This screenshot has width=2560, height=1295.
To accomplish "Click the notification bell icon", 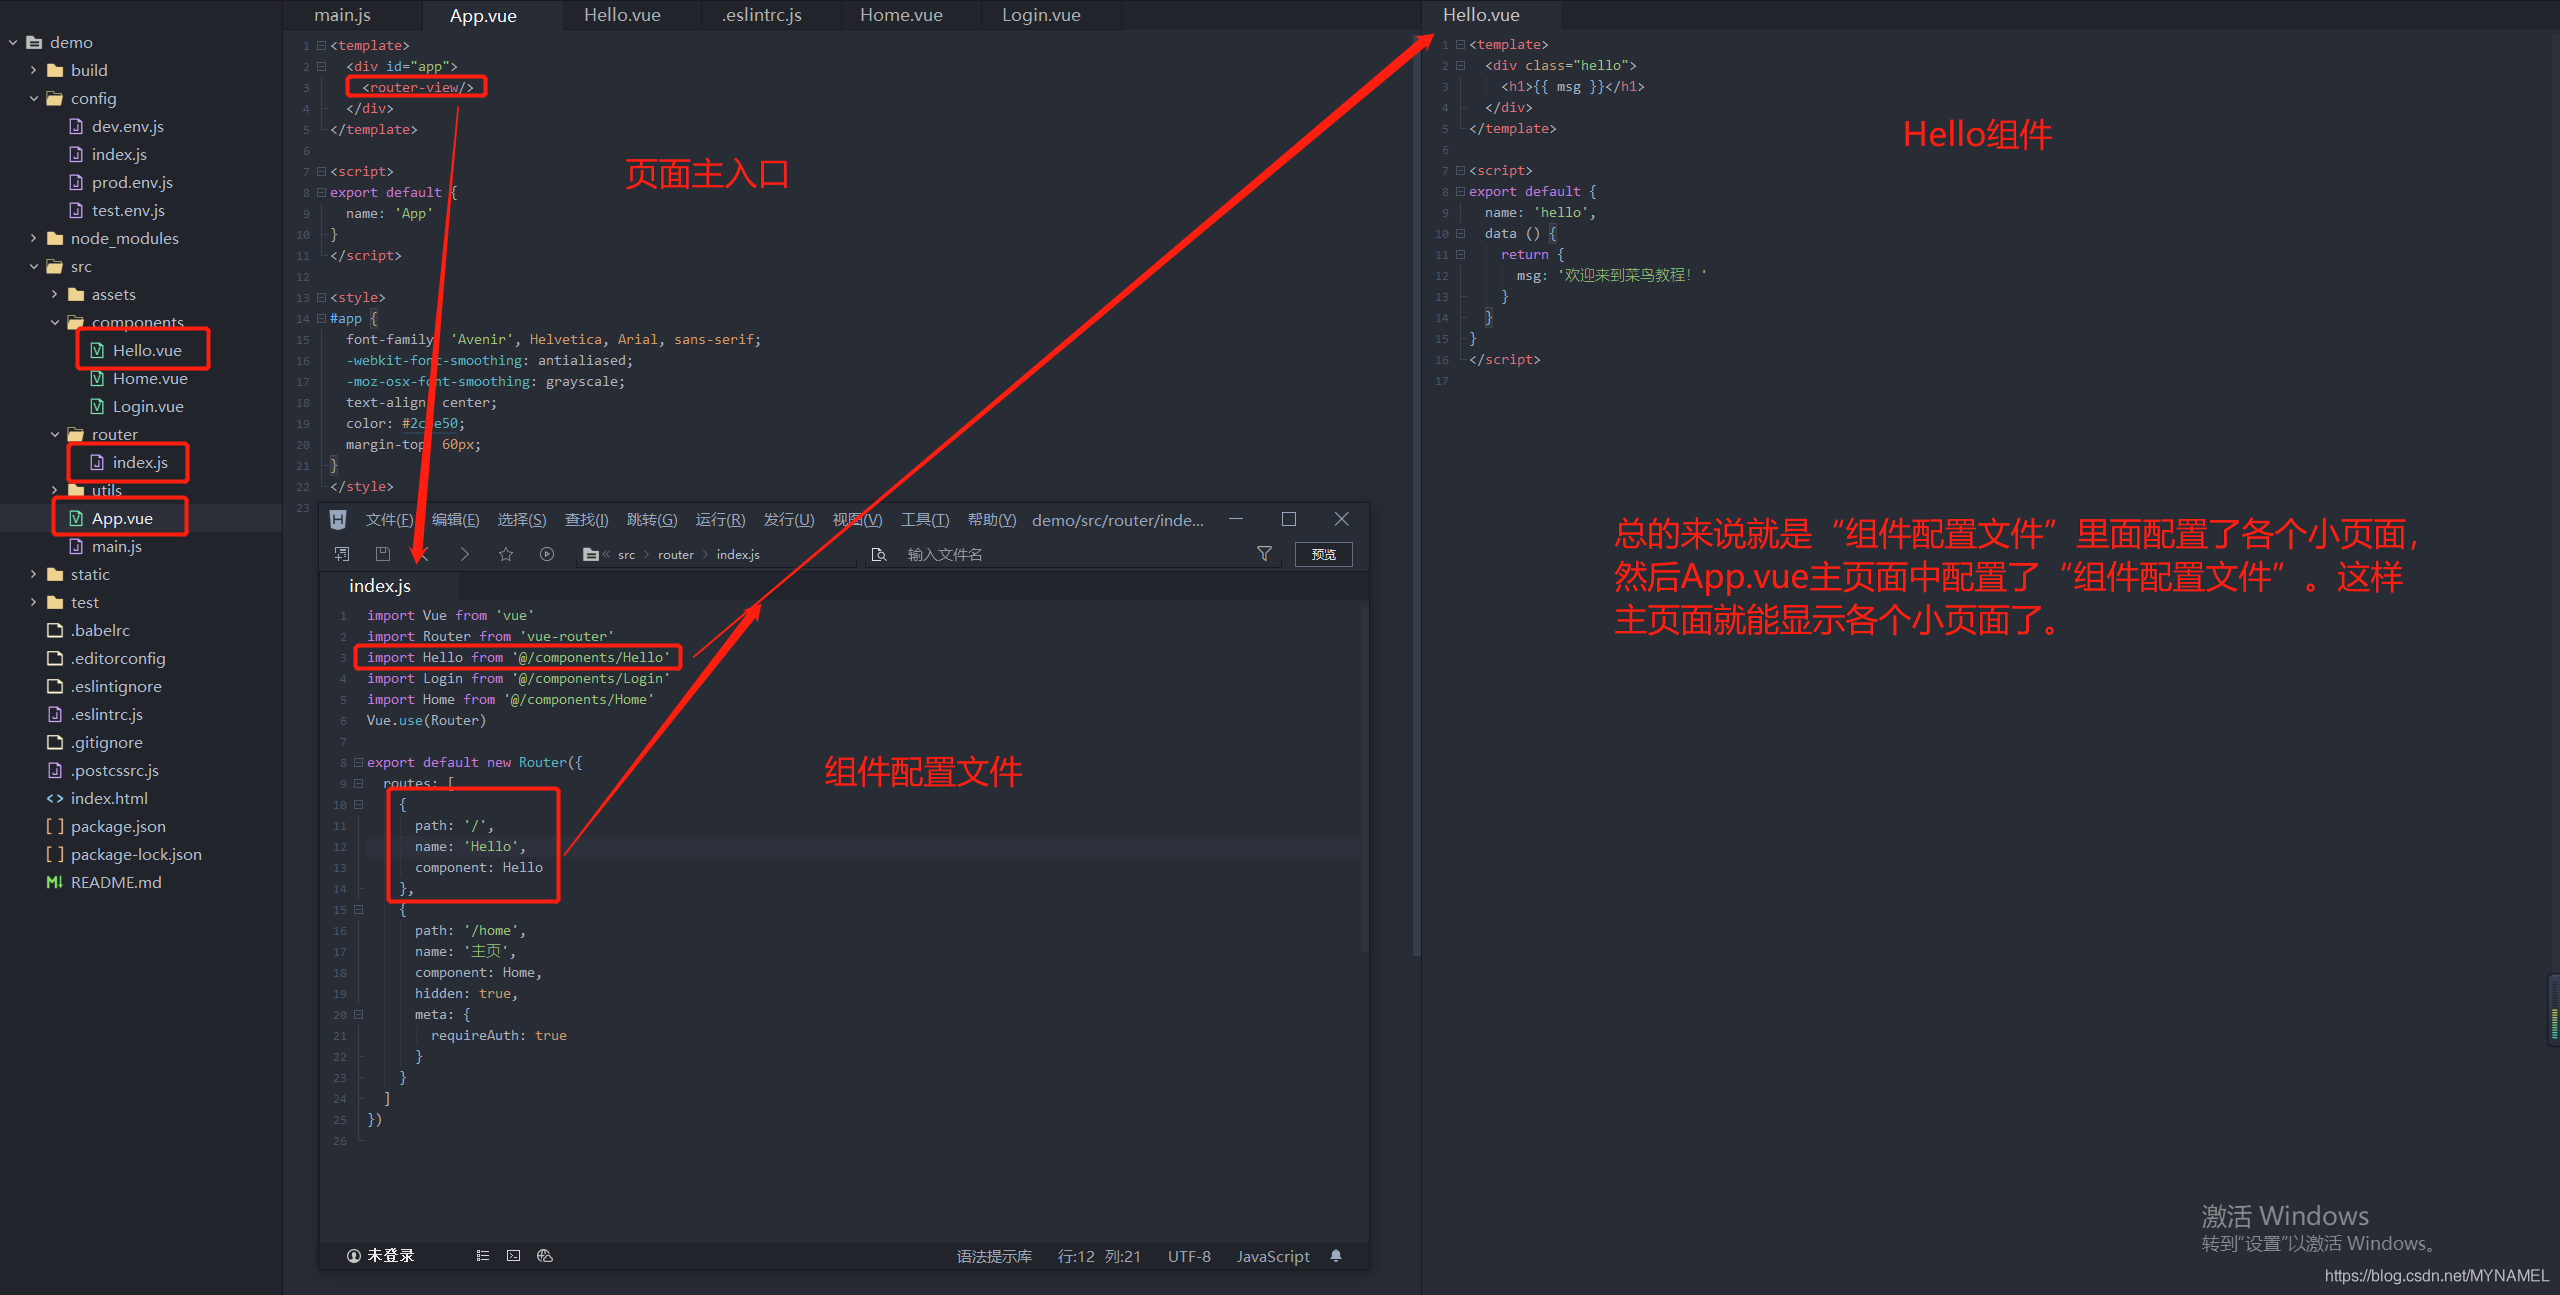I will (x=1336, y=1256).
